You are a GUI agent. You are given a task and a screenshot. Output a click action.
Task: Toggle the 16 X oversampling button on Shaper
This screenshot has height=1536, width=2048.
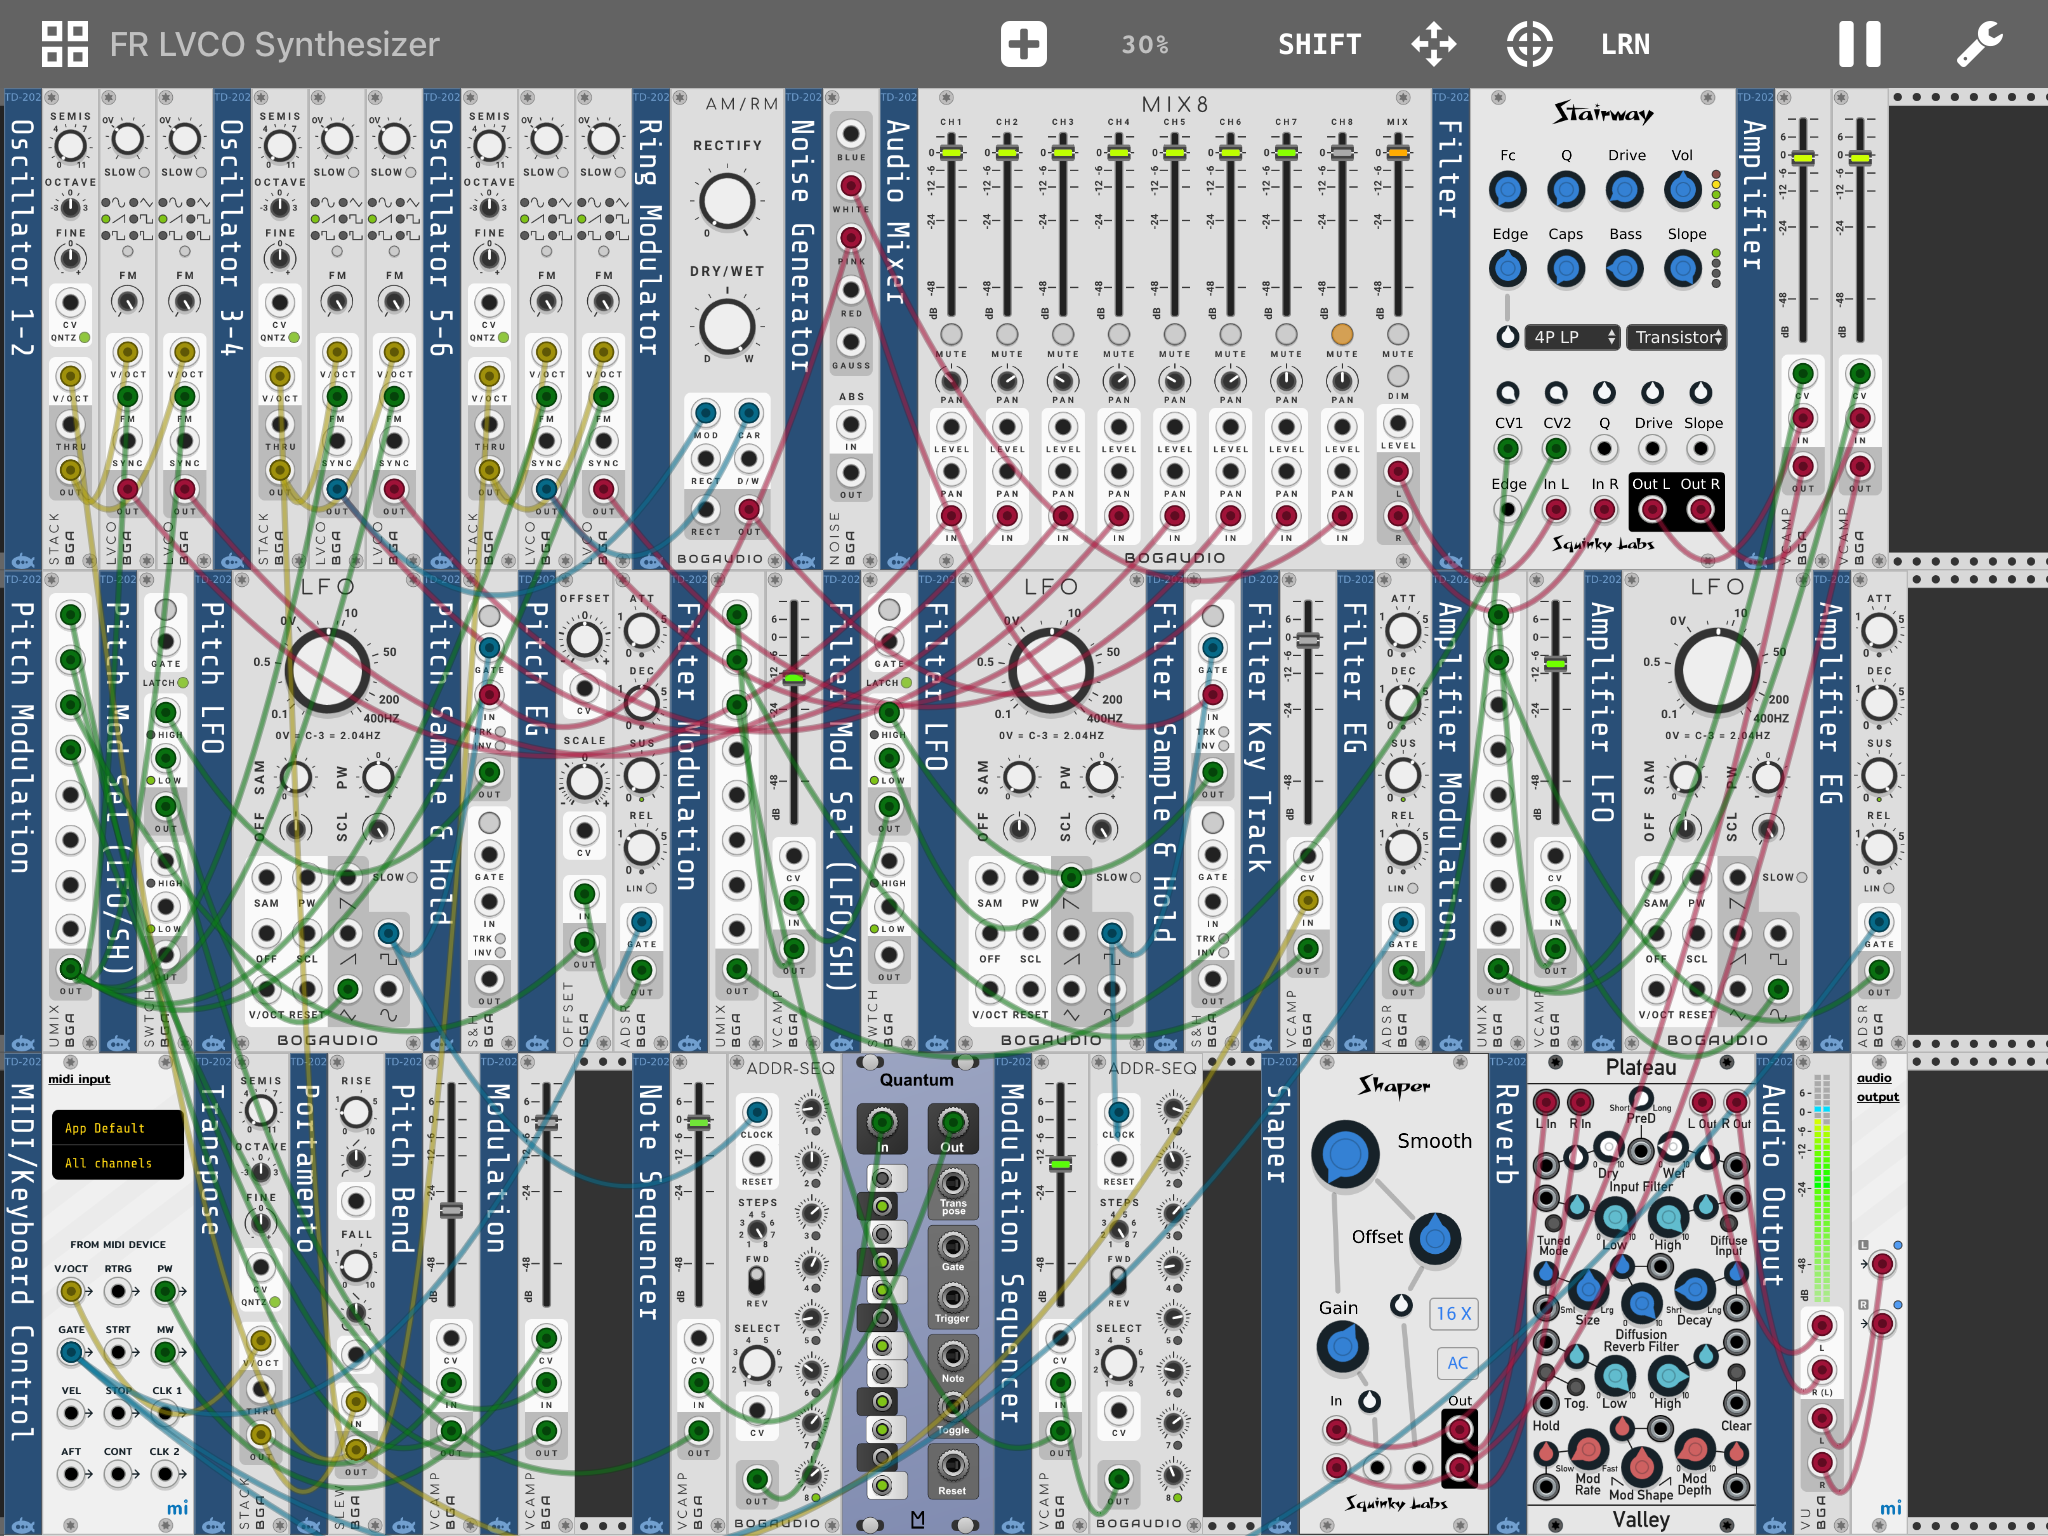click(x=1453, y=1314)
